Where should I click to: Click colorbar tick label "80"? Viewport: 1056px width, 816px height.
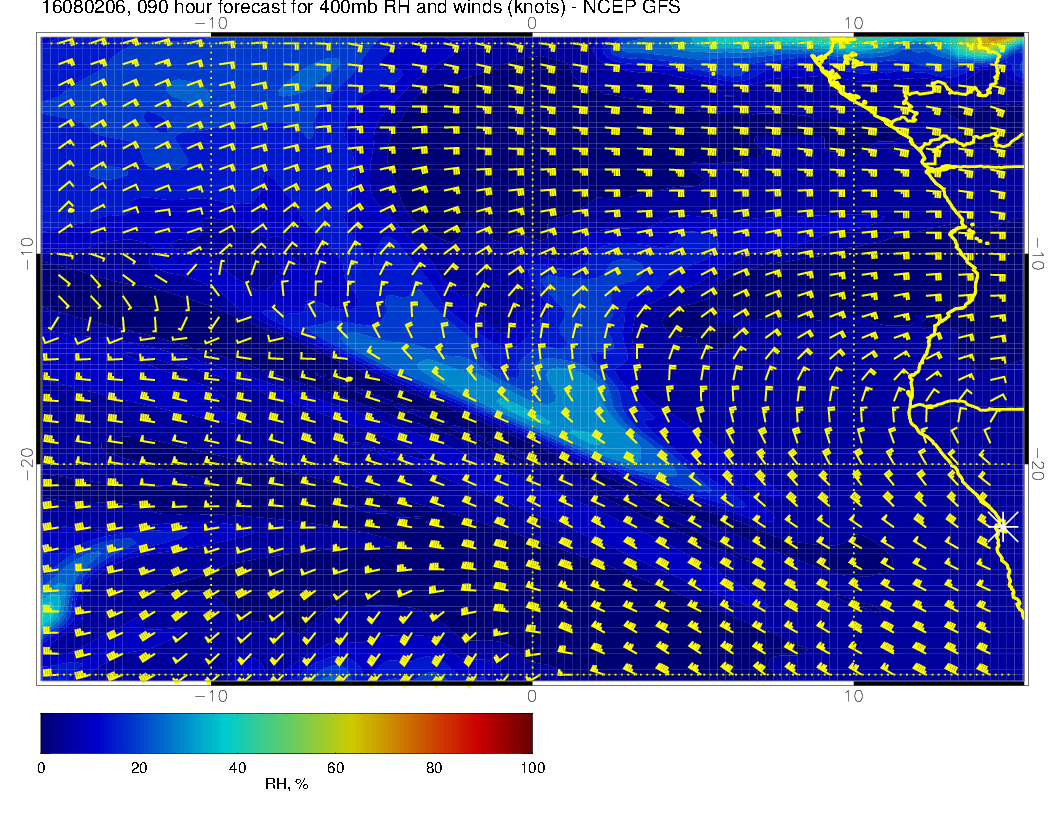pos(434,768)
